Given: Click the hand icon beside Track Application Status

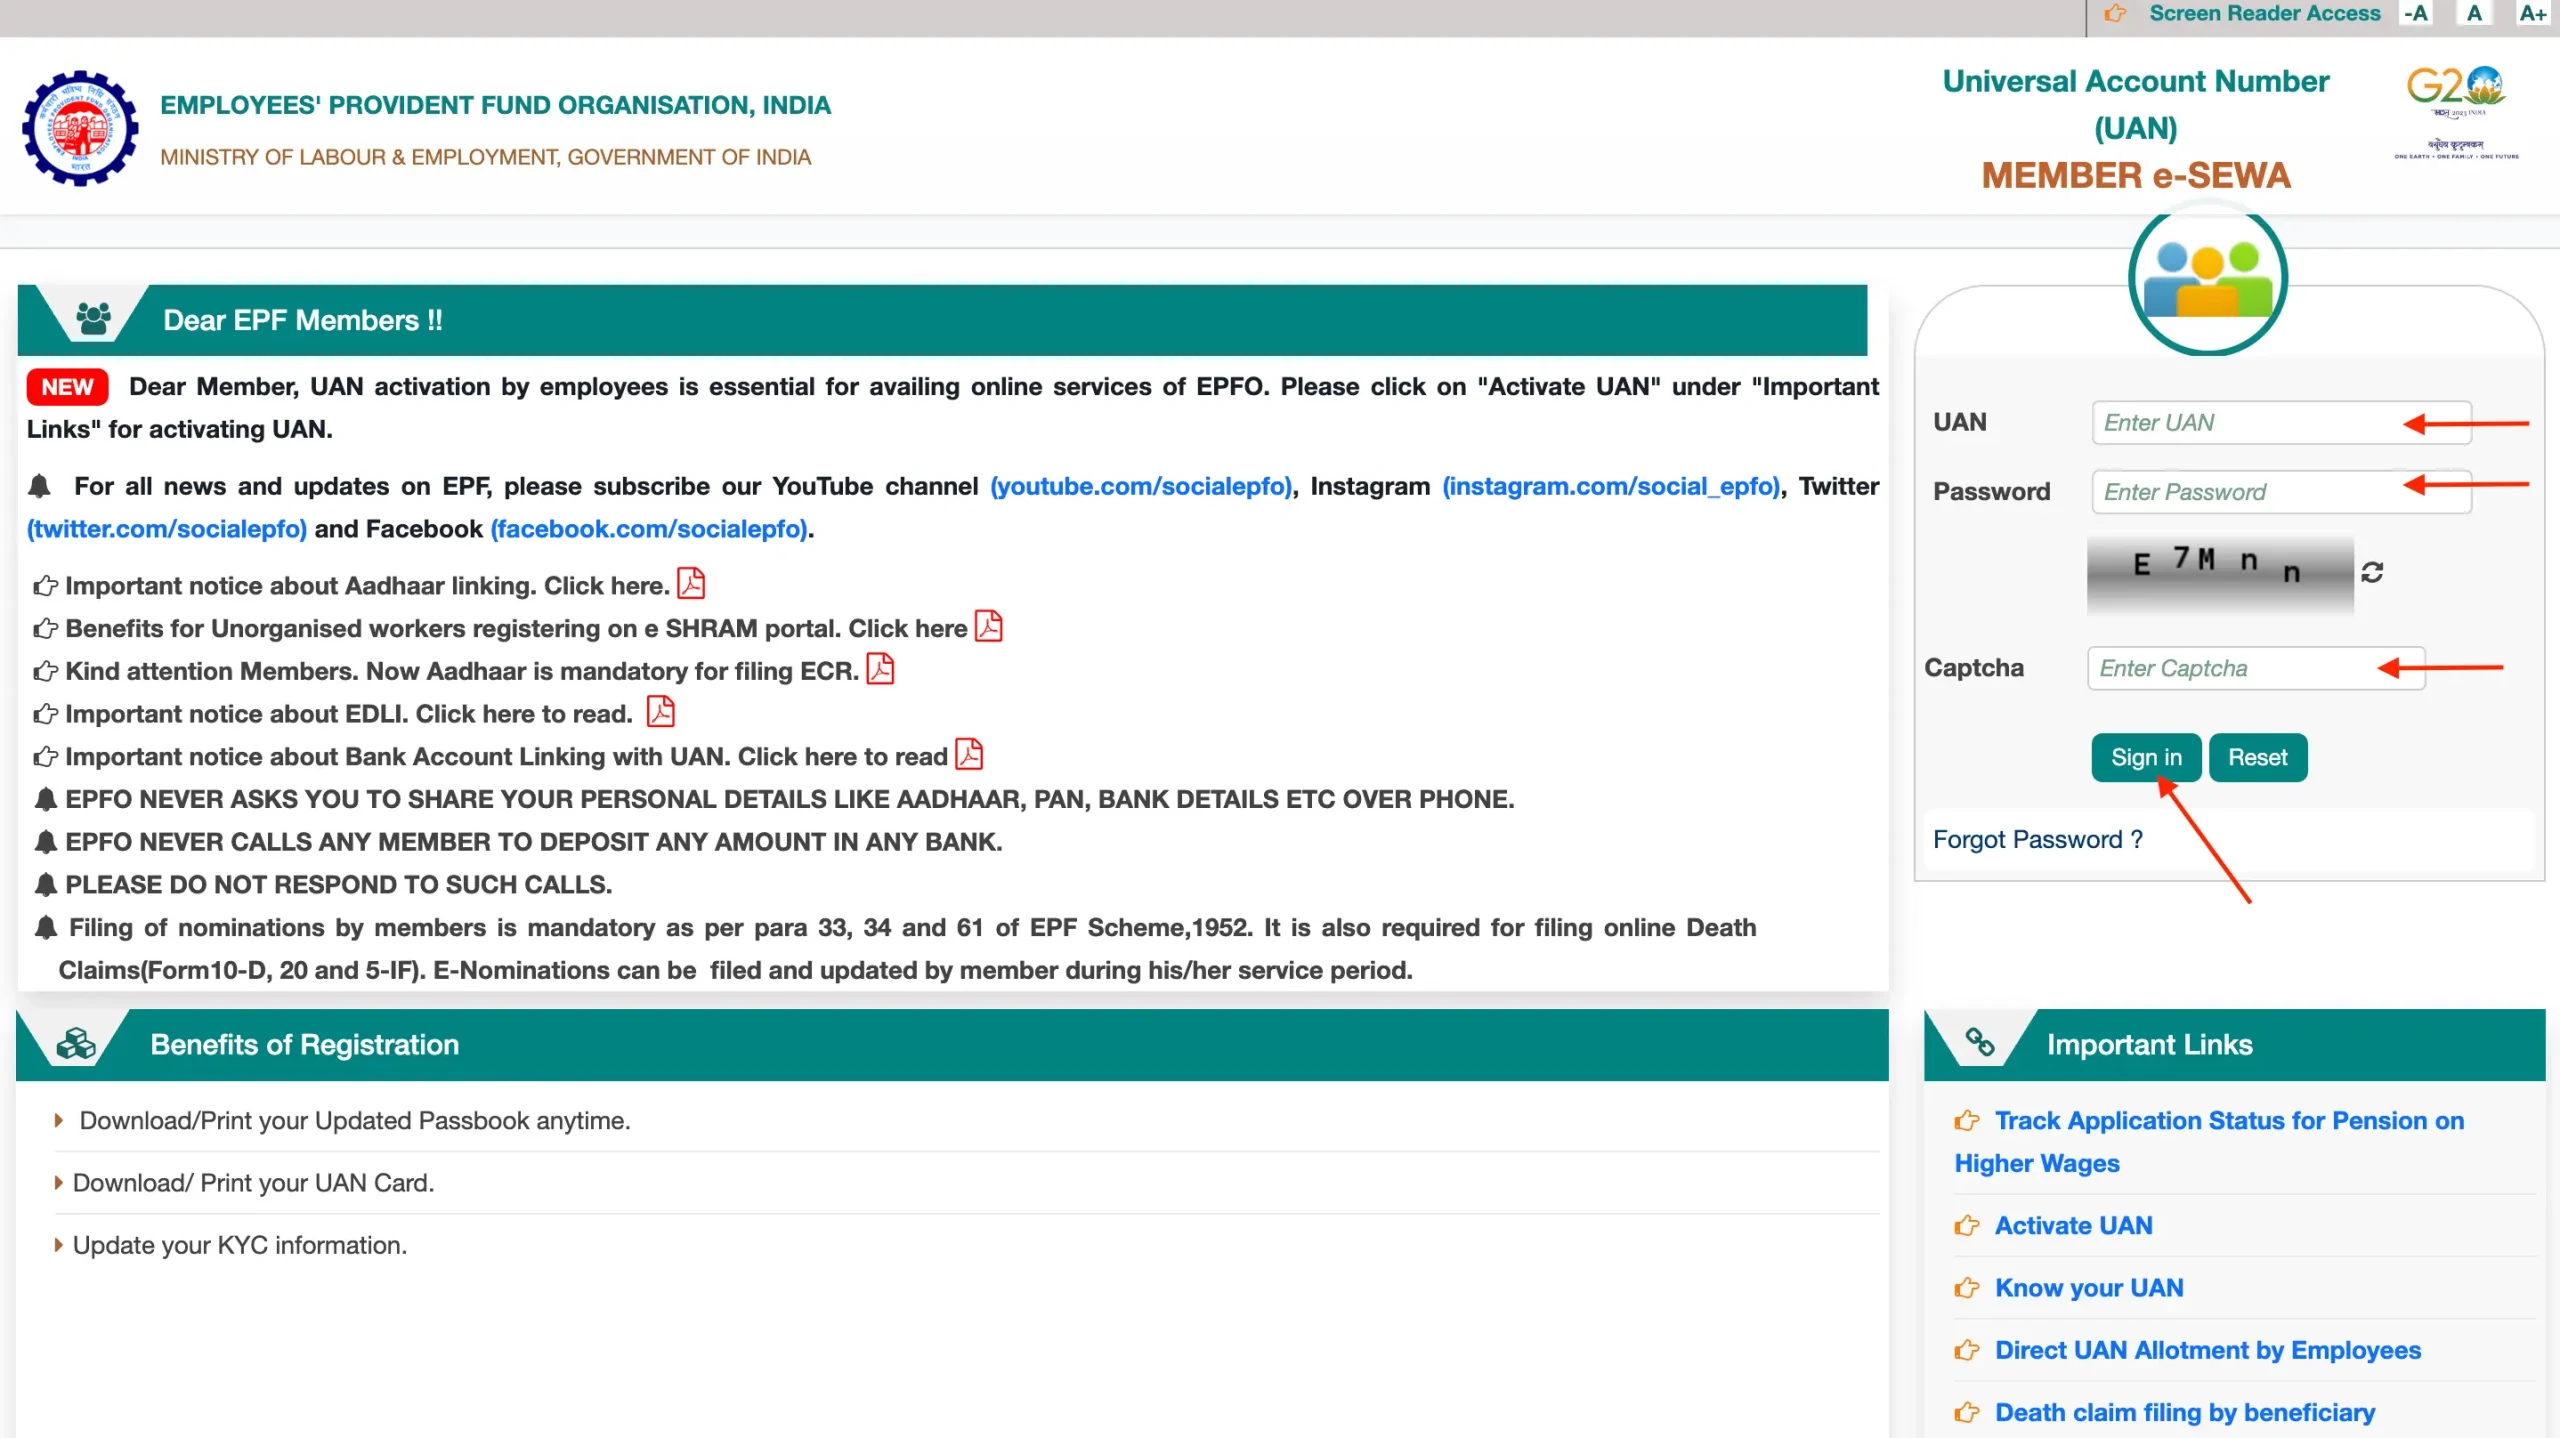Looking at the screenshot, I should (1967, 1121).
